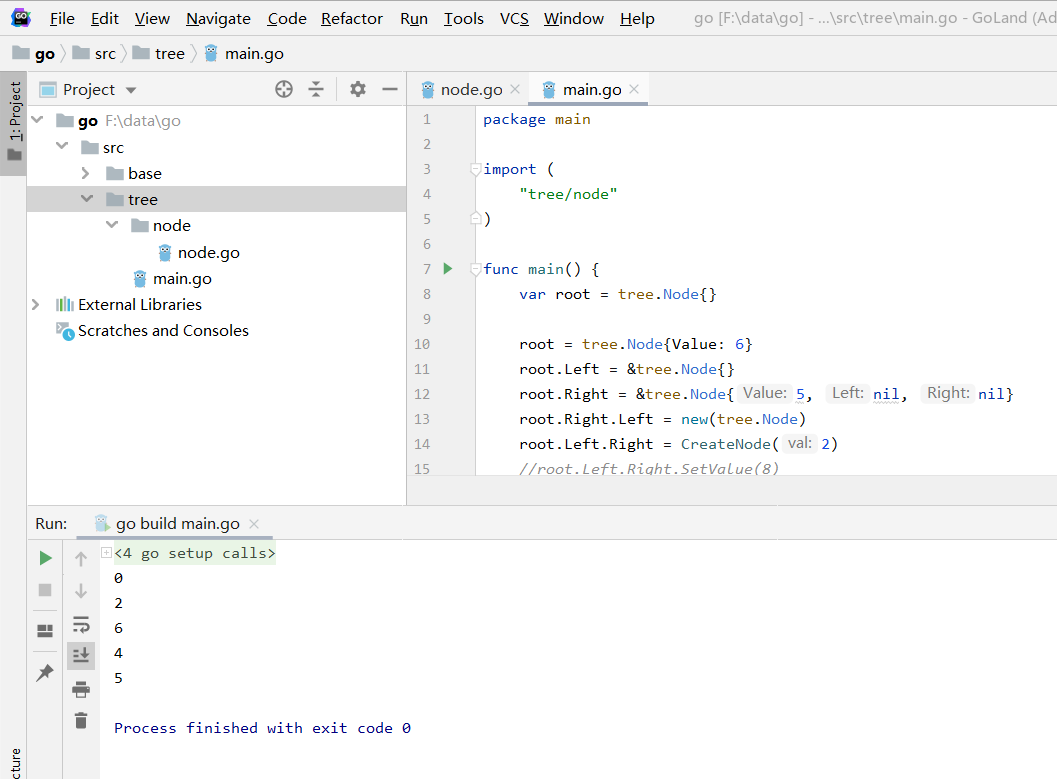1057x779 pixels.
Task: Click src in the breadcrumb path
Action: pyautogui.click(x=105, y=53)
